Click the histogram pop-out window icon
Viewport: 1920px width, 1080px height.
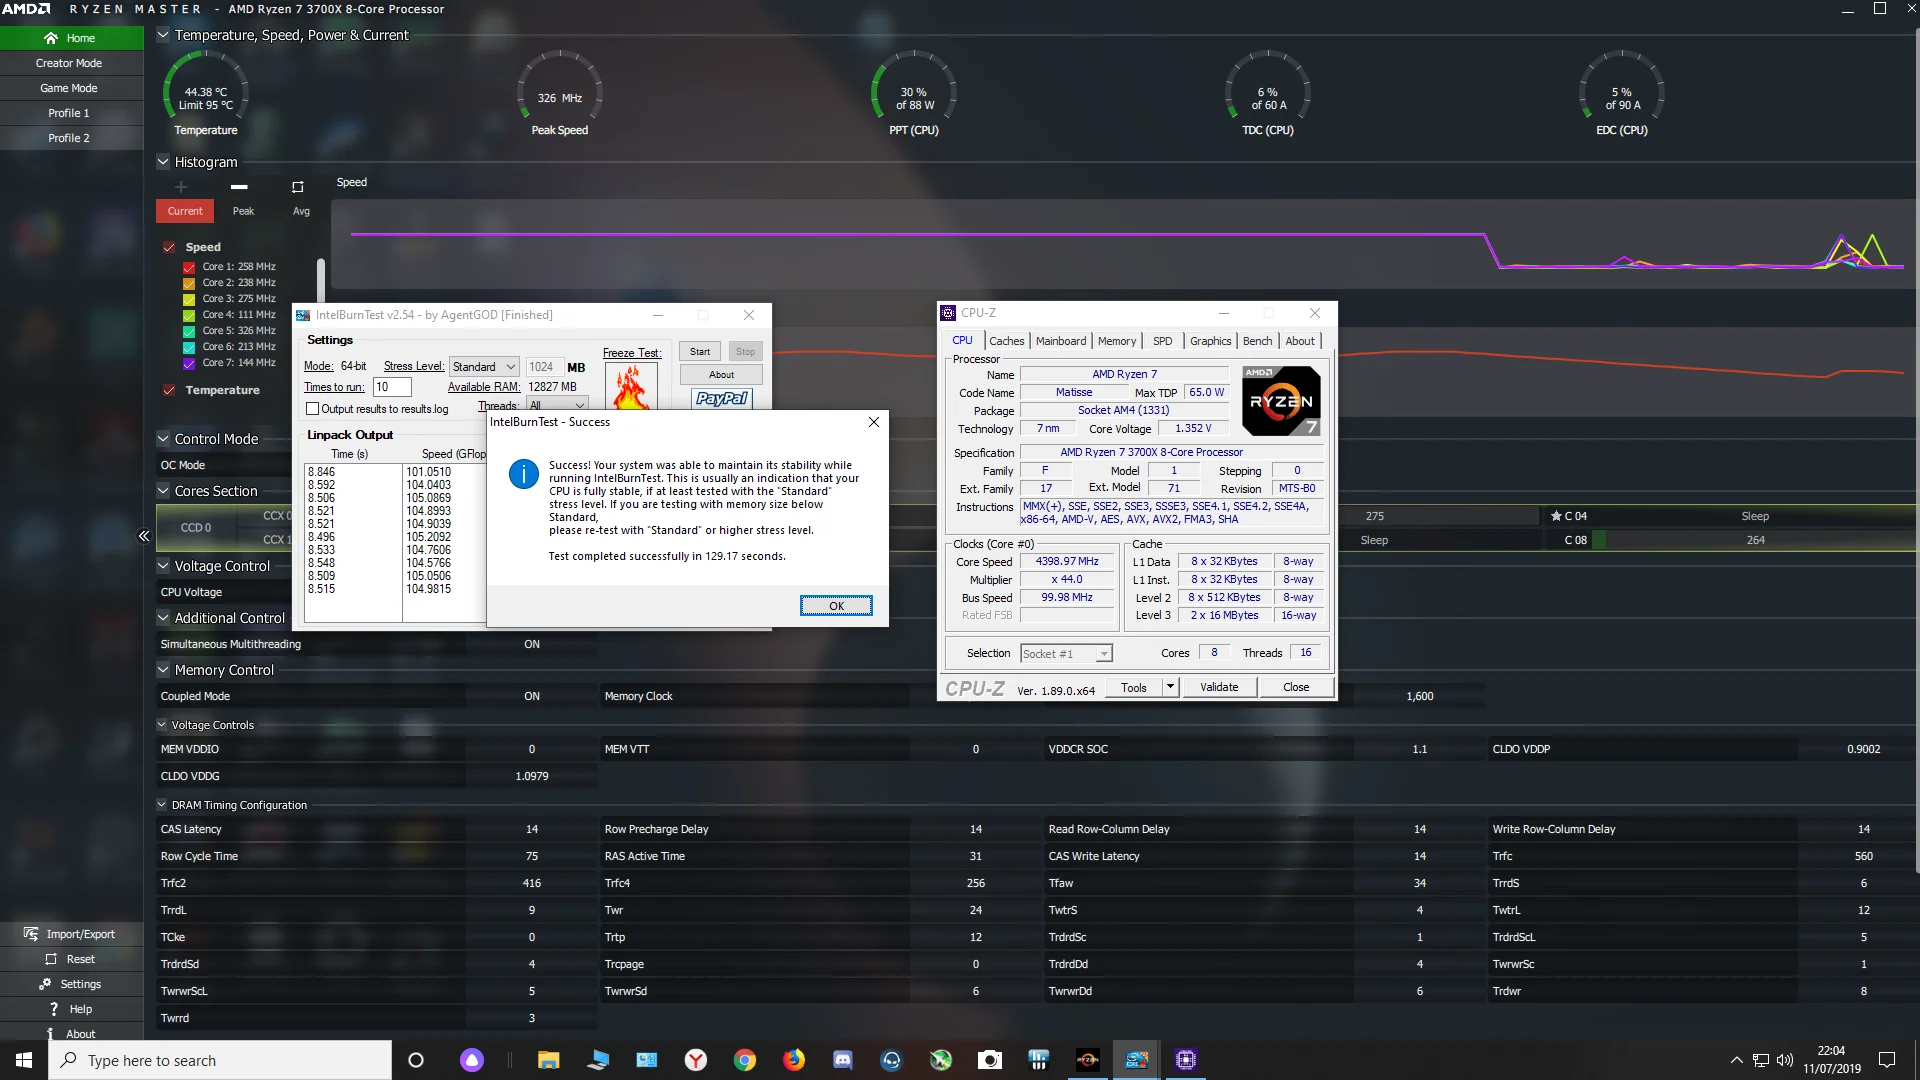pyautogui.click(x=297, y=187)
